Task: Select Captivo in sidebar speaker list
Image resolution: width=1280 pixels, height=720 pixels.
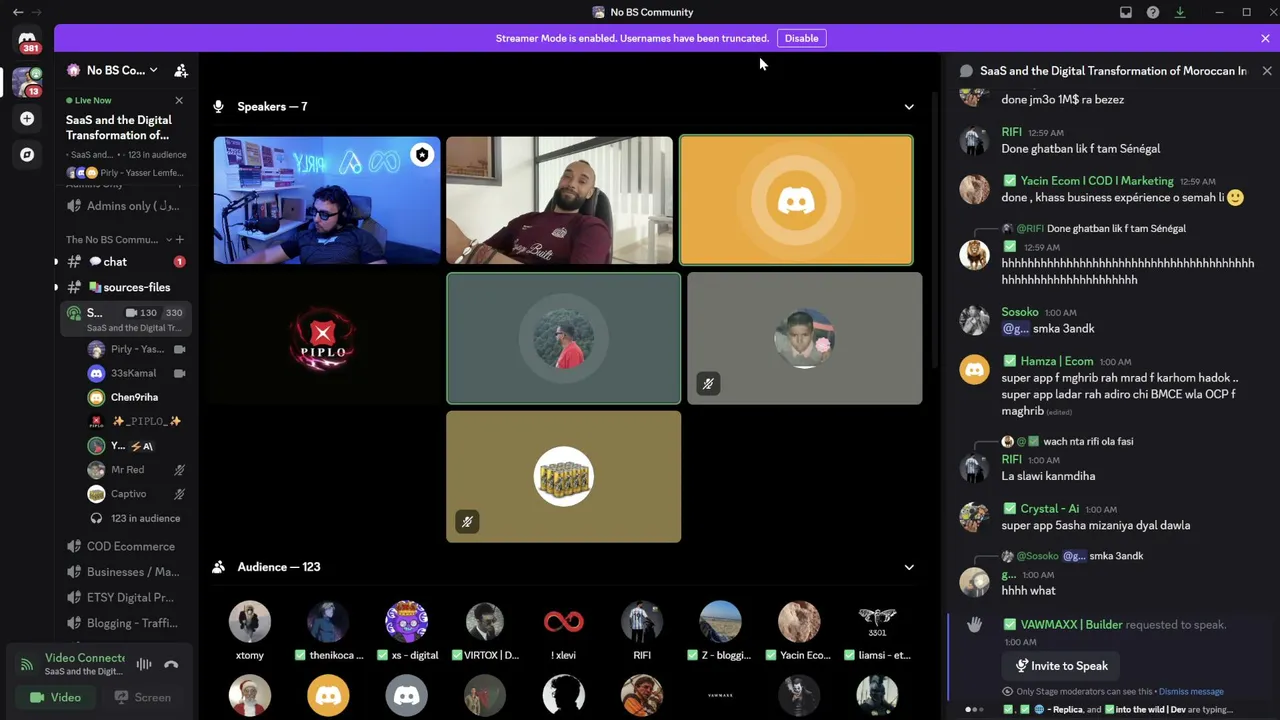Action: pos(137,493)
